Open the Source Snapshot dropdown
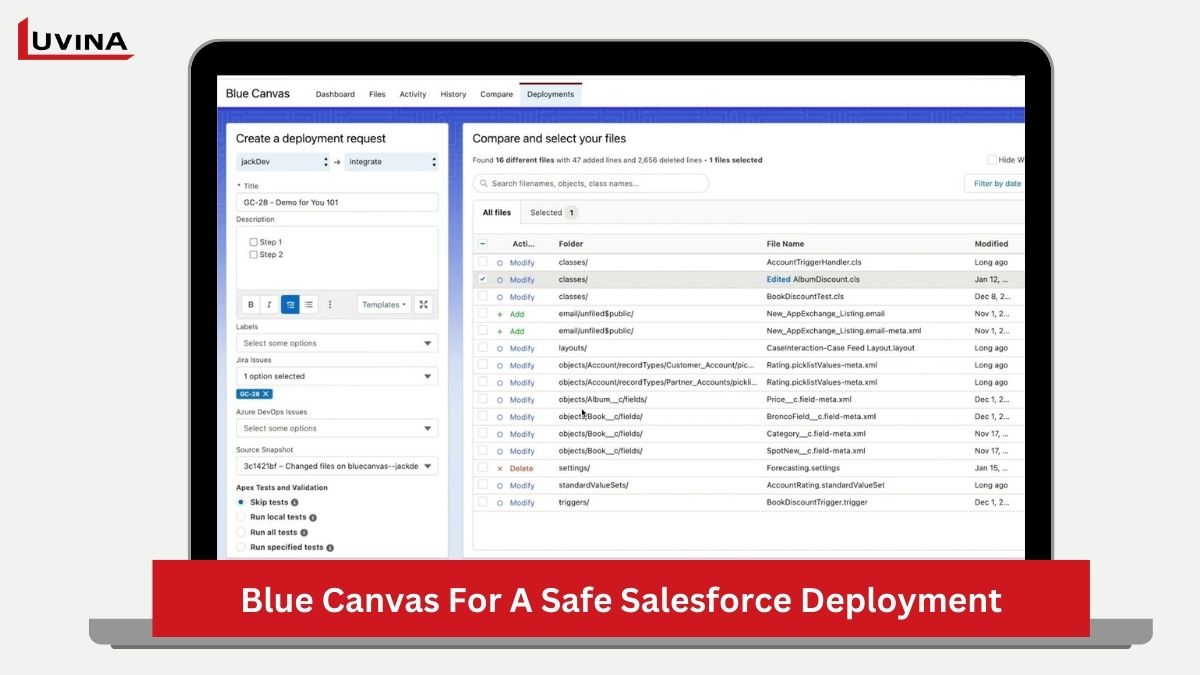 336,466
